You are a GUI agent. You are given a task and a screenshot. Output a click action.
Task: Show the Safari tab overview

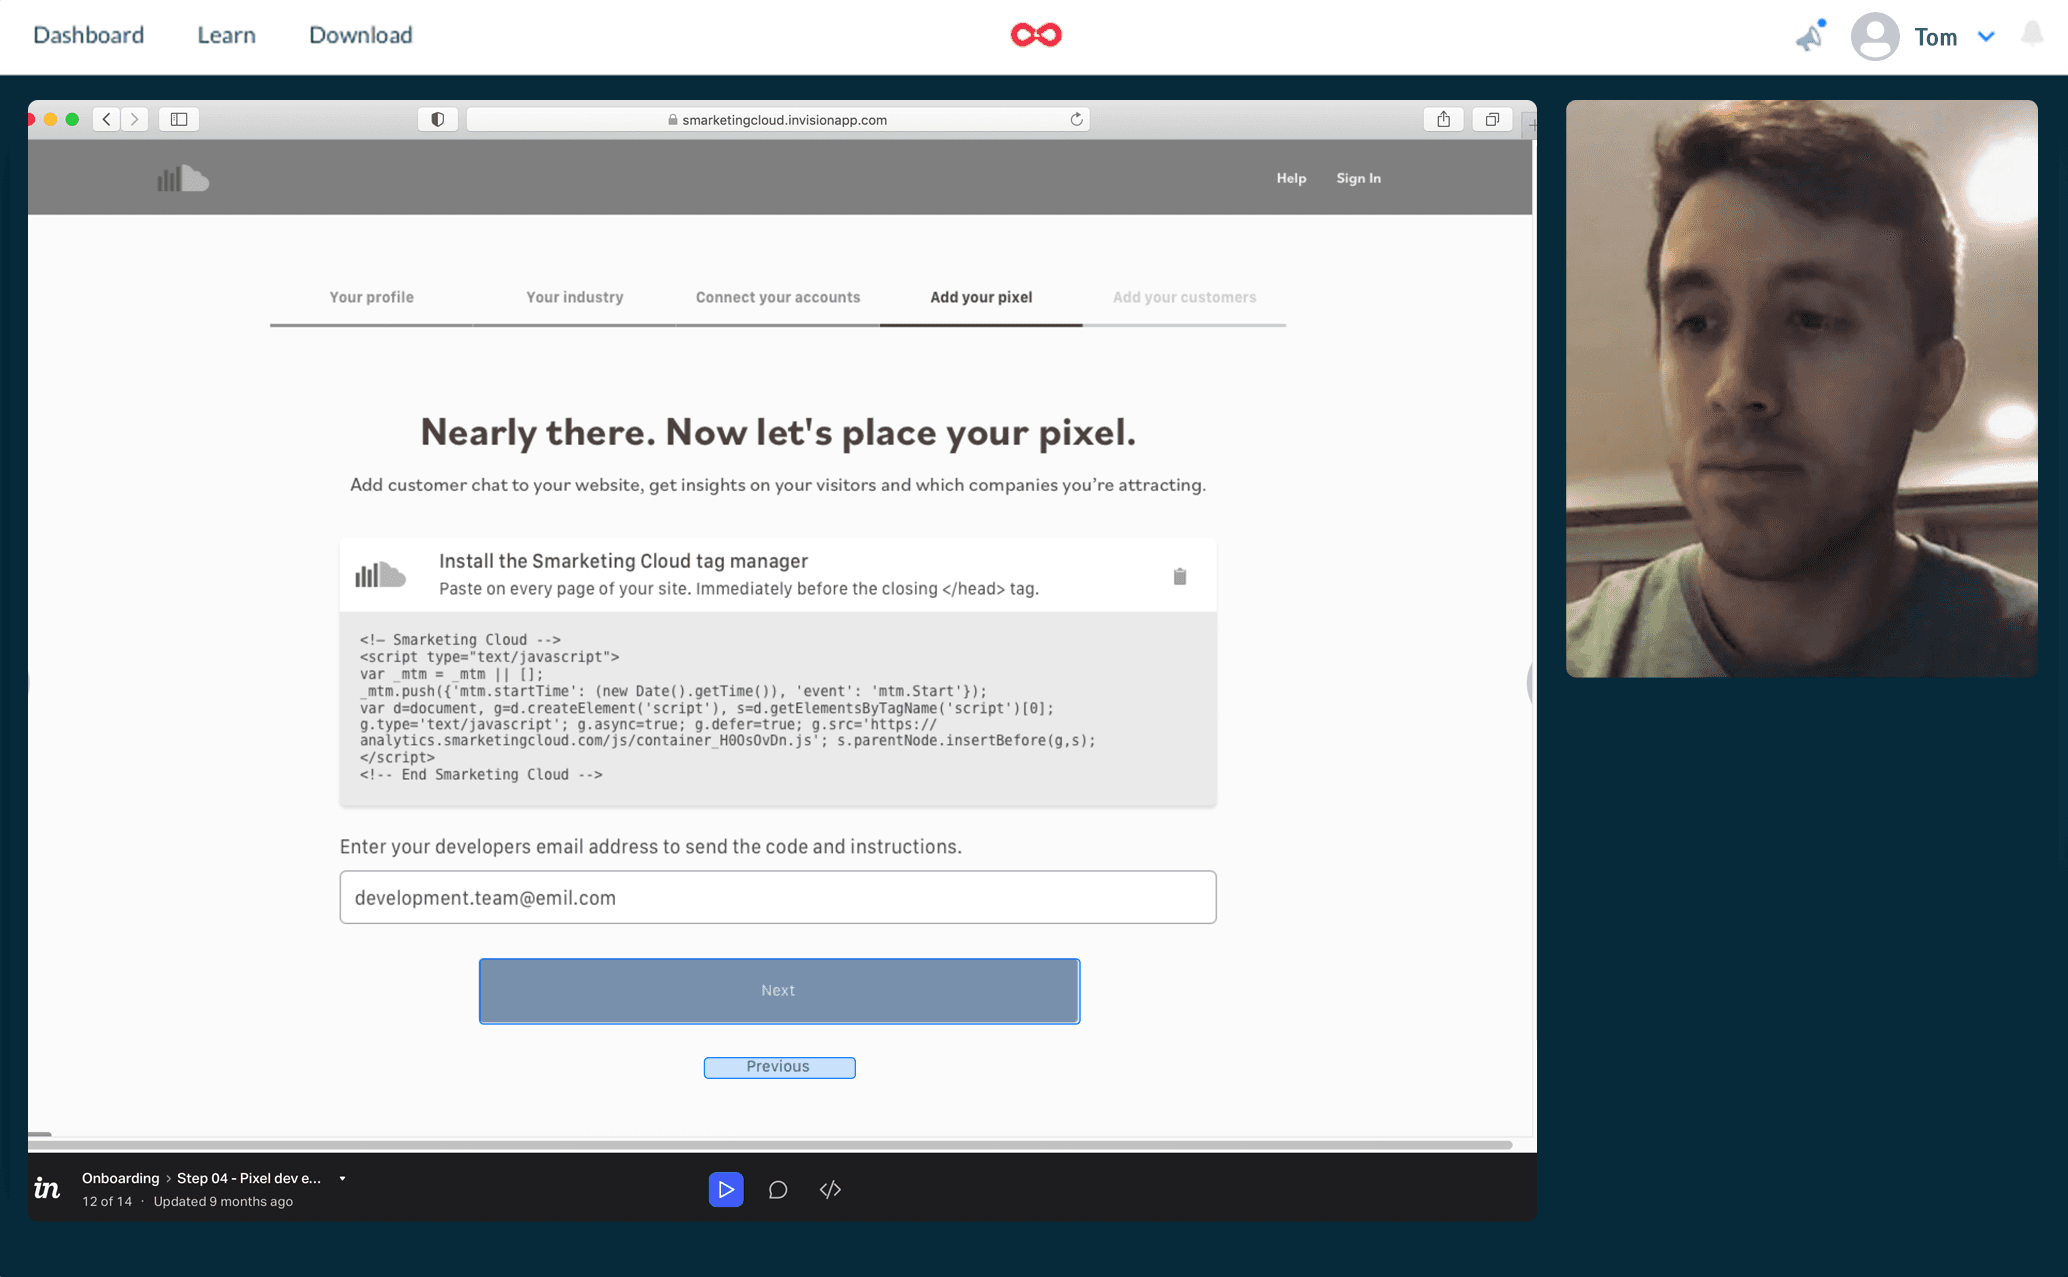(1492, 119)
